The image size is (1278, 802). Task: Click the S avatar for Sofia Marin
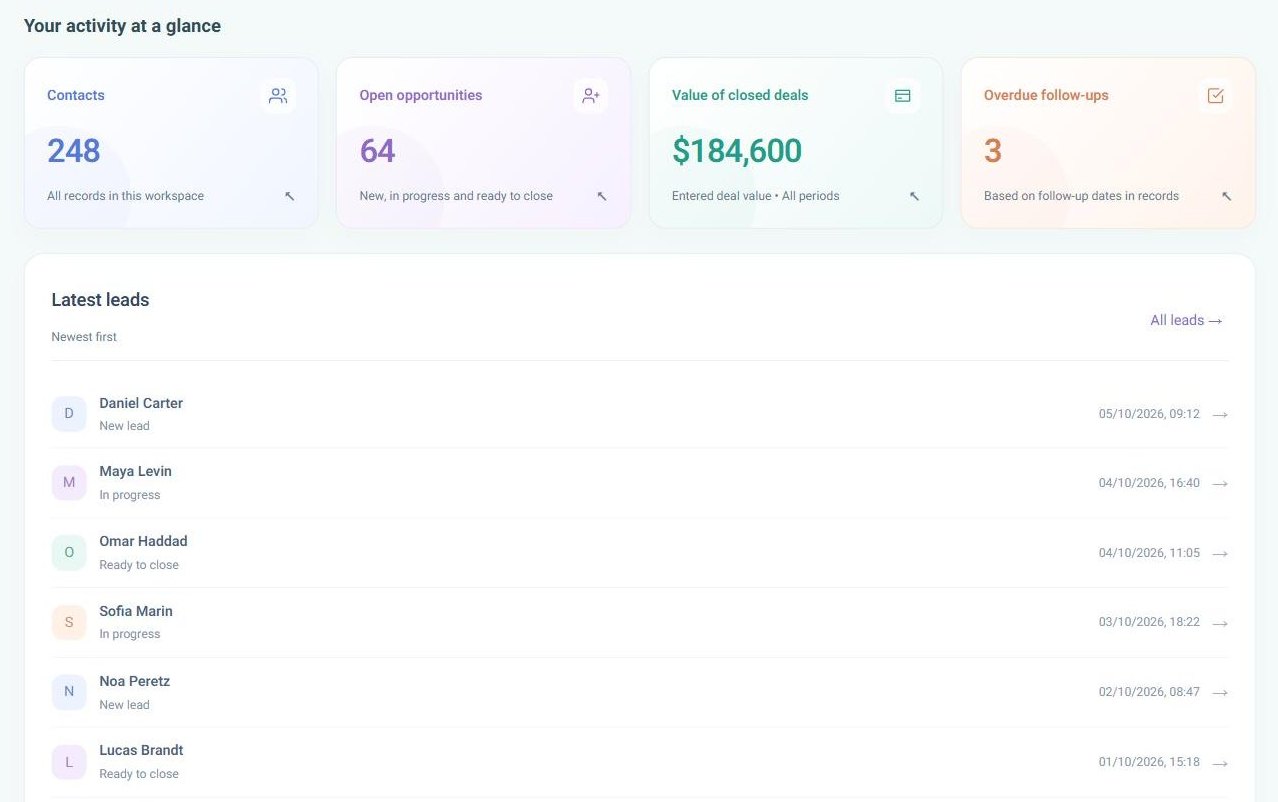pyautogui.click(x=69, y=622)
